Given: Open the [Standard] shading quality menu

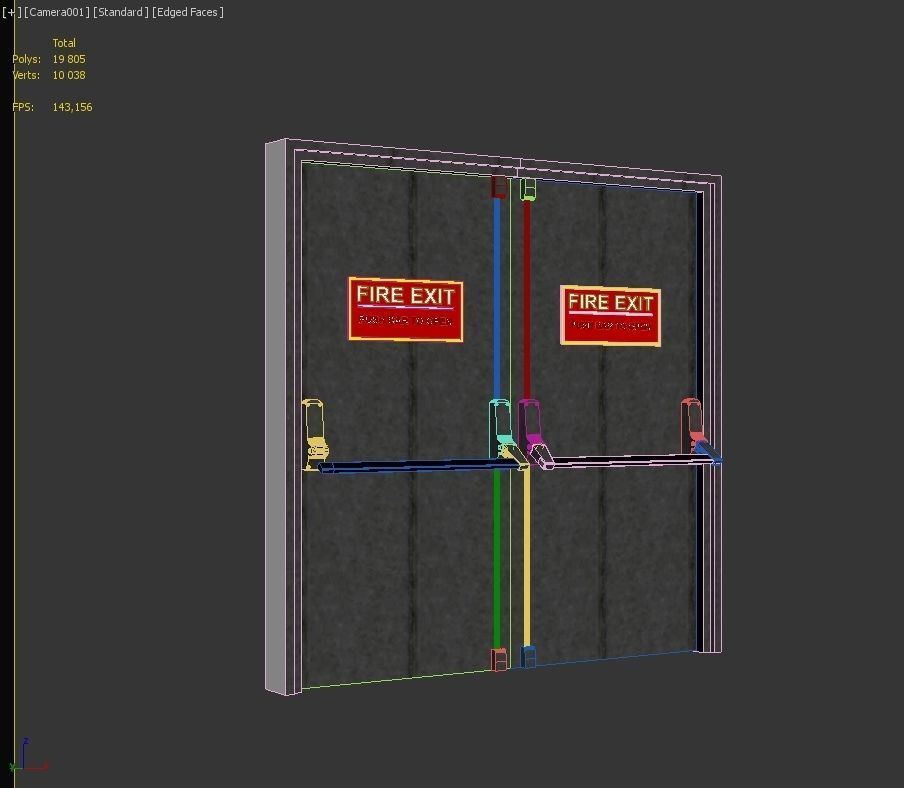Looking at the screenshot, I should tap(120, 12).
